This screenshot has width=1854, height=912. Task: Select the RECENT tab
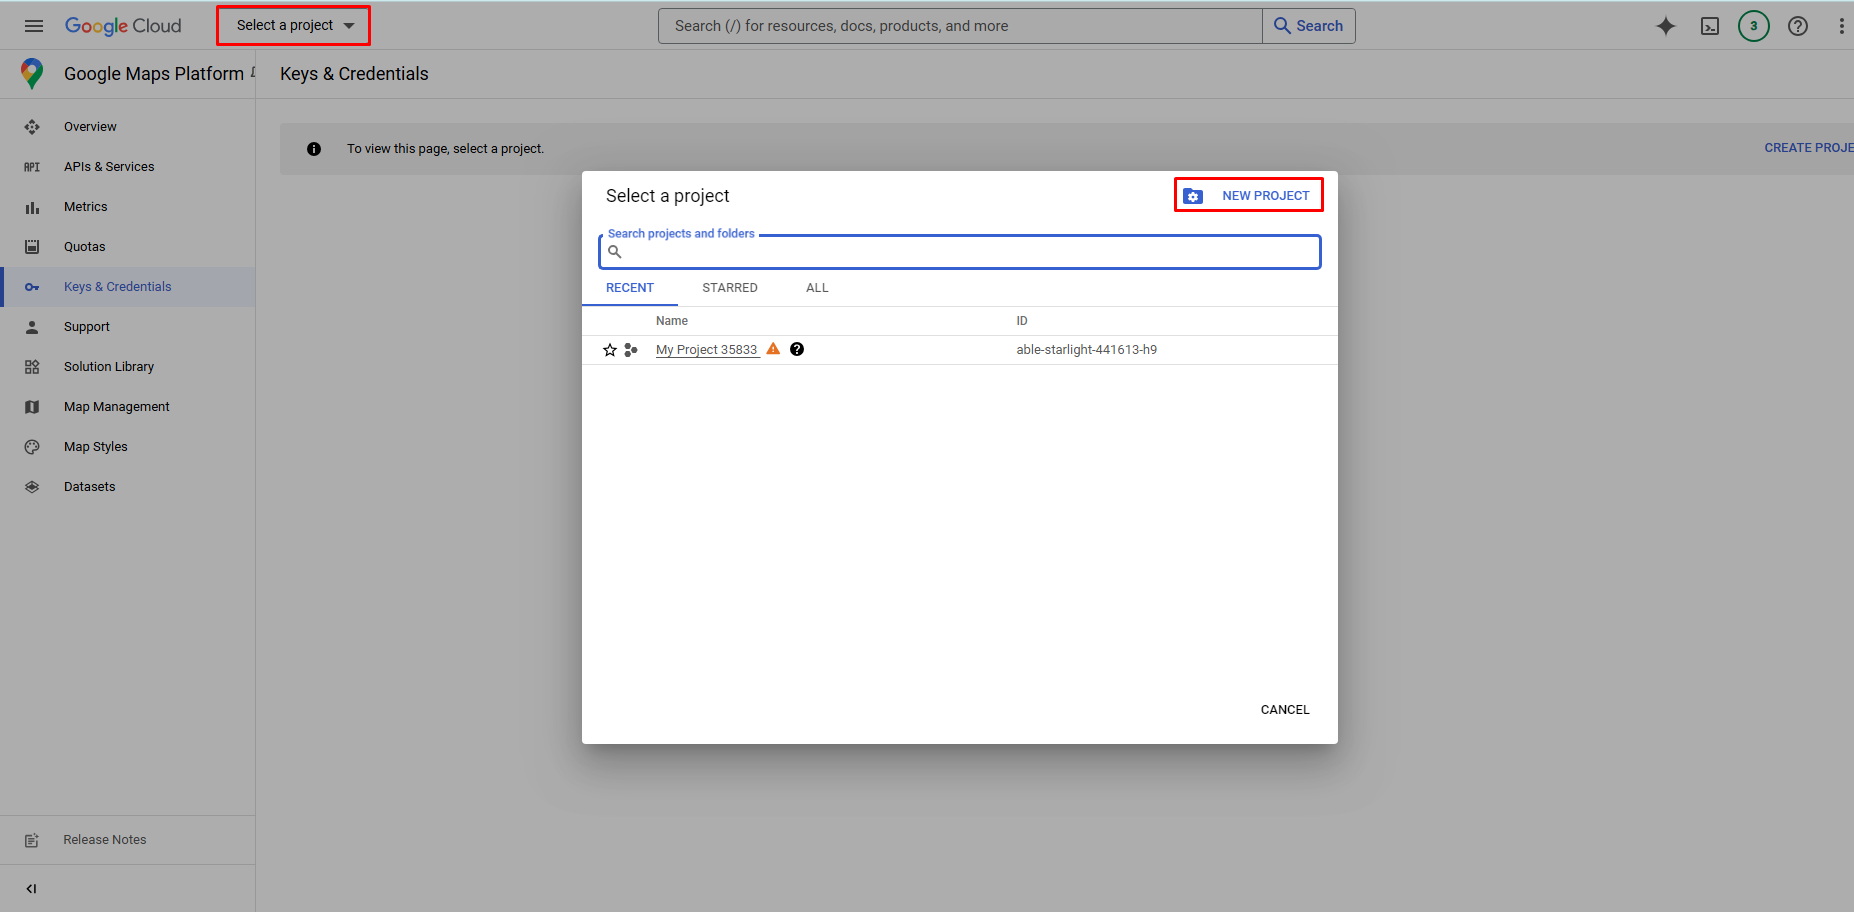[x=629, y=288]
